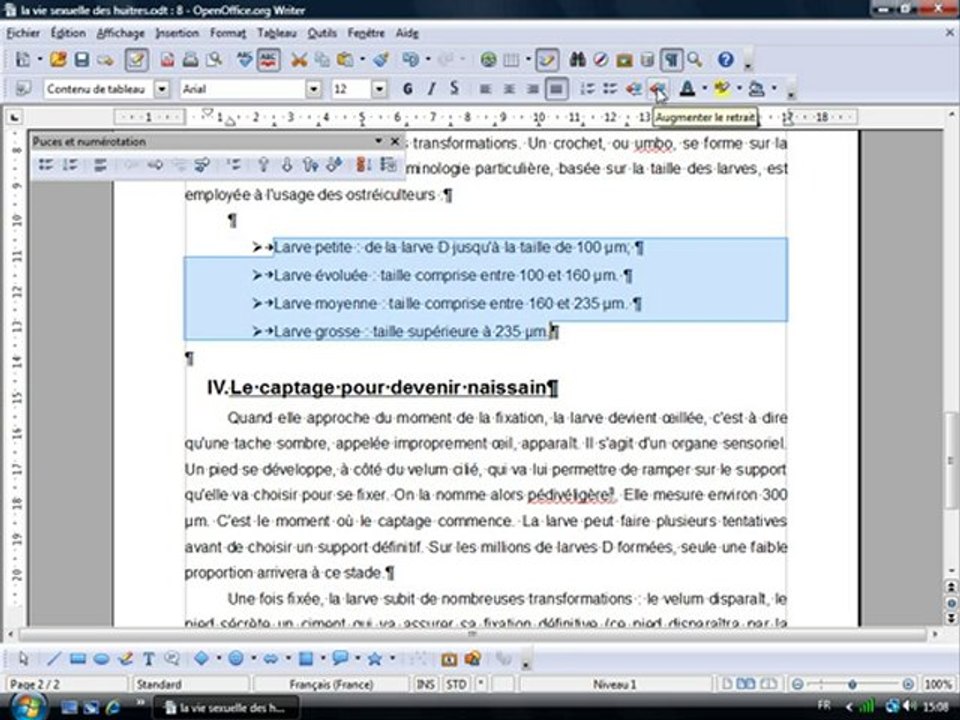Screen dimensions: 960x720
Task: Open the Insertion menu
Action: (178, 33)
